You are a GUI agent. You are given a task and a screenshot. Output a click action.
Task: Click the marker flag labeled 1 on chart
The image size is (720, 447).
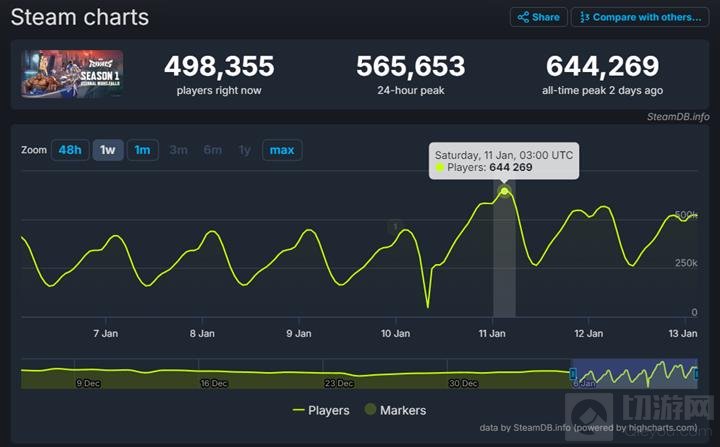[x=395, y=227]
